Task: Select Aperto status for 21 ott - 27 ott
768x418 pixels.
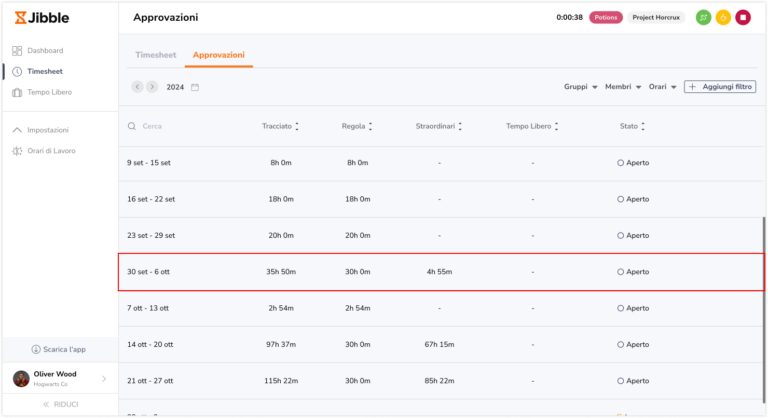Action: pyautogui.click(x=633, y=381)
